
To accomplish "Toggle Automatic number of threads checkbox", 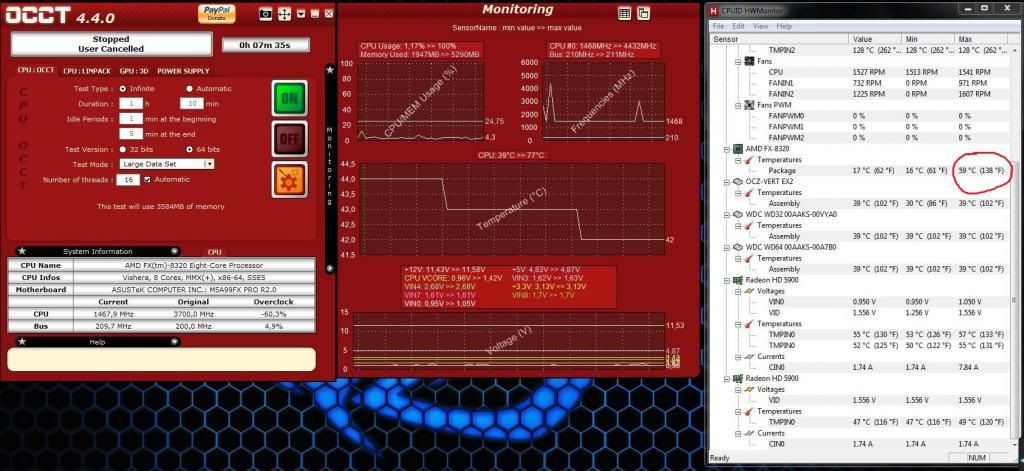I will point(148,179).
